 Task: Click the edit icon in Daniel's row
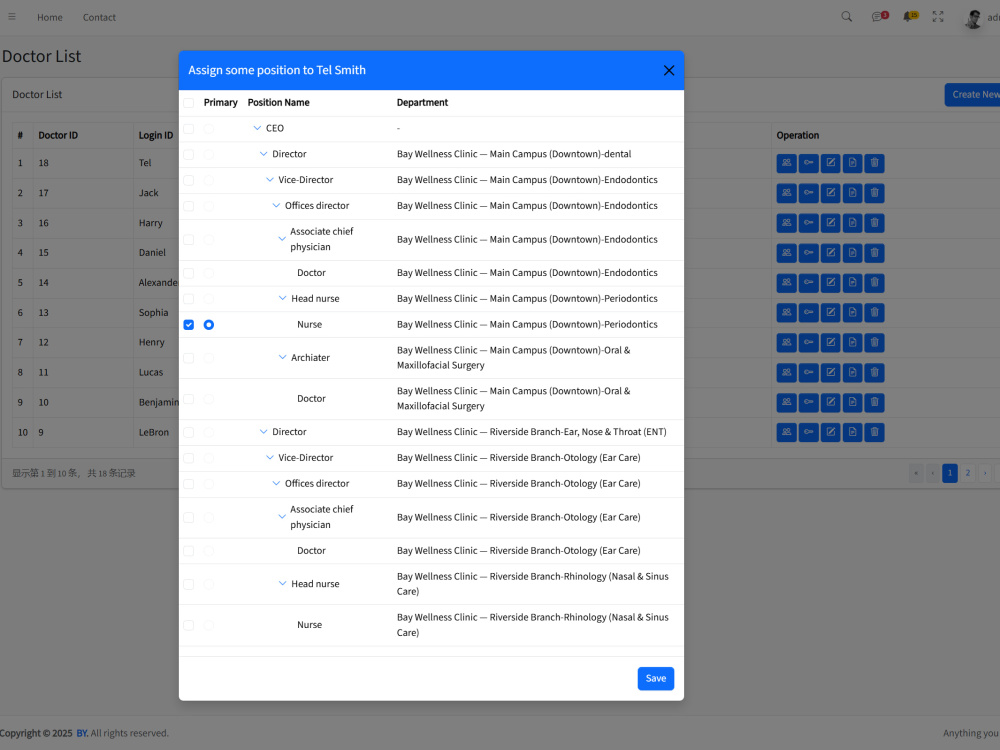pos(830,253)
